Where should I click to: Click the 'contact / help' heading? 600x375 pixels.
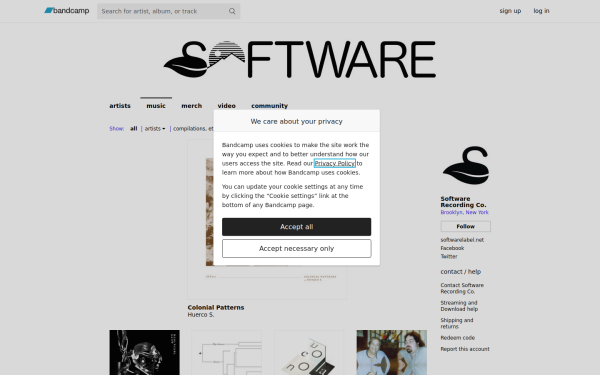tap(460, 272)
